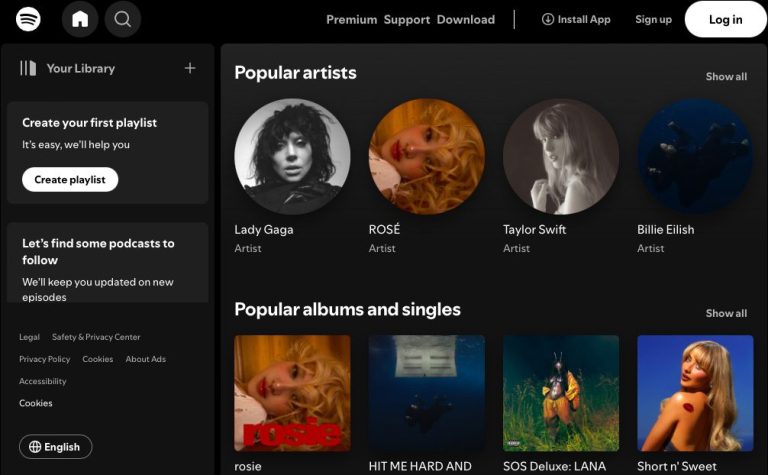The image size is (768, 475).
Task: Click the Sign up button
Action: [x=653, y=20]
